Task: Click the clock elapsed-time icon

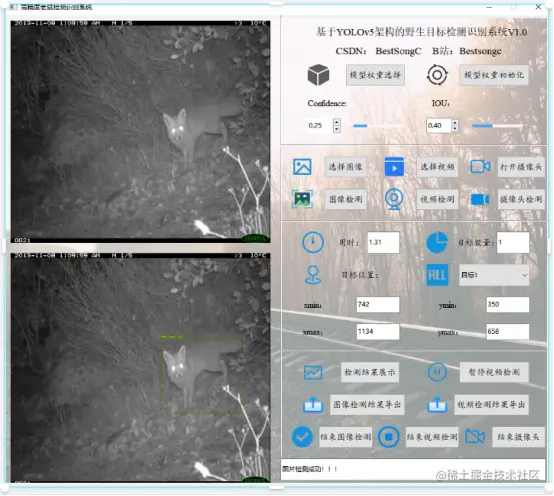Action: pos(313,242)
